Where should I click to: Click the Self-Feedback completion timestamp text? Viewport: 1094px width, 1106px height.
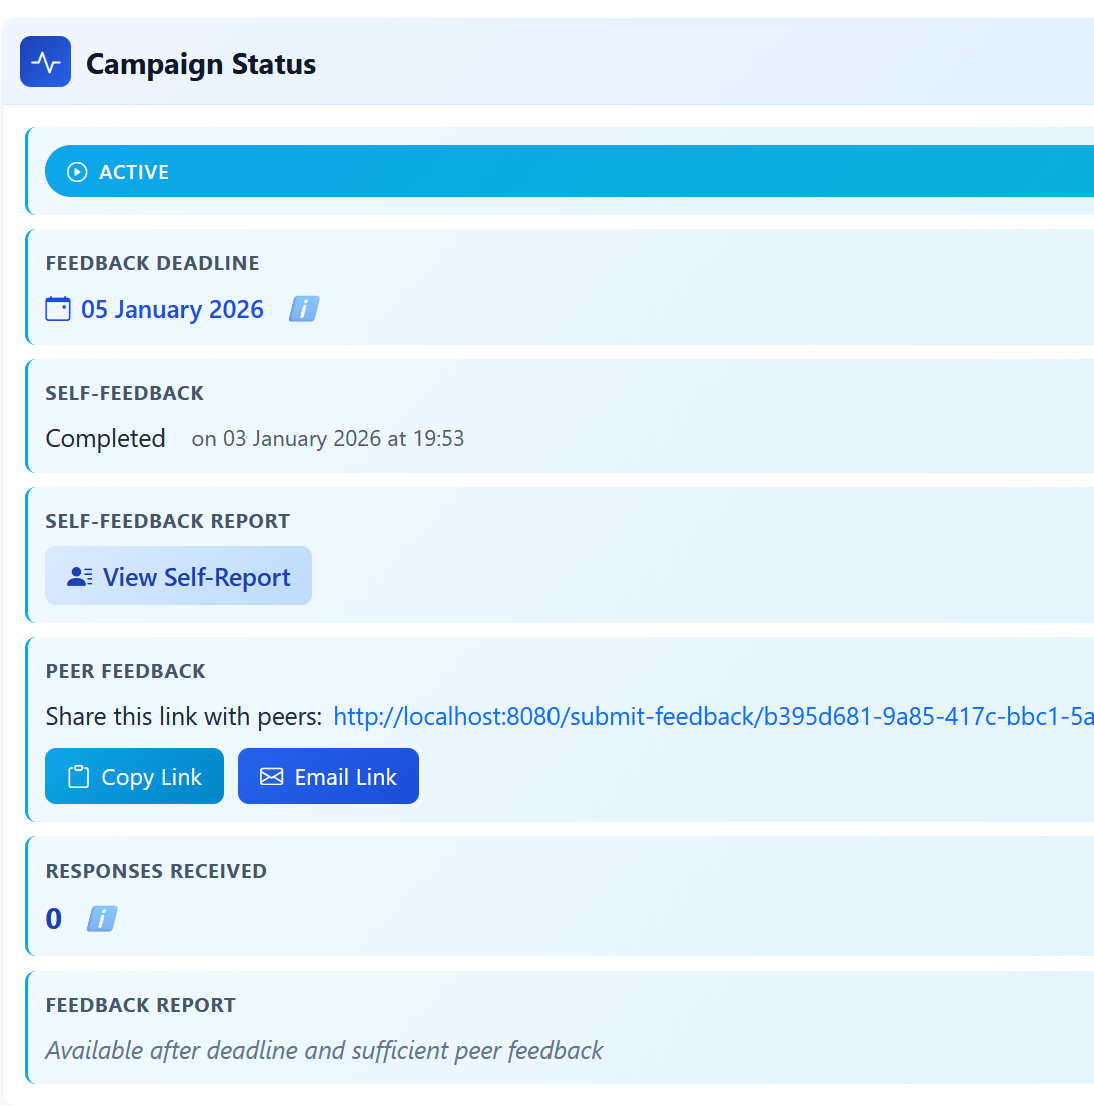click(x=328, y=438)
